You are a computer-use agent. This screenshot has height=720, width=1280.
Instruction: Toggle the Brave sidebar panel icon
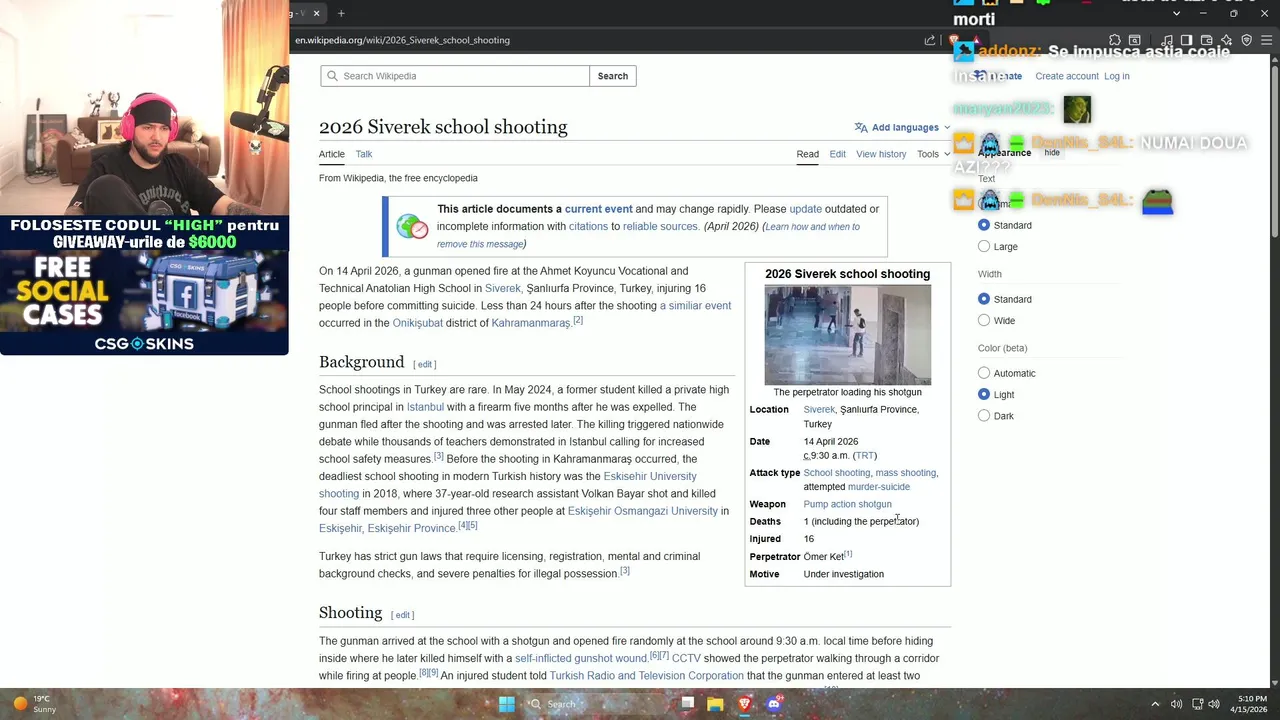1186,40
